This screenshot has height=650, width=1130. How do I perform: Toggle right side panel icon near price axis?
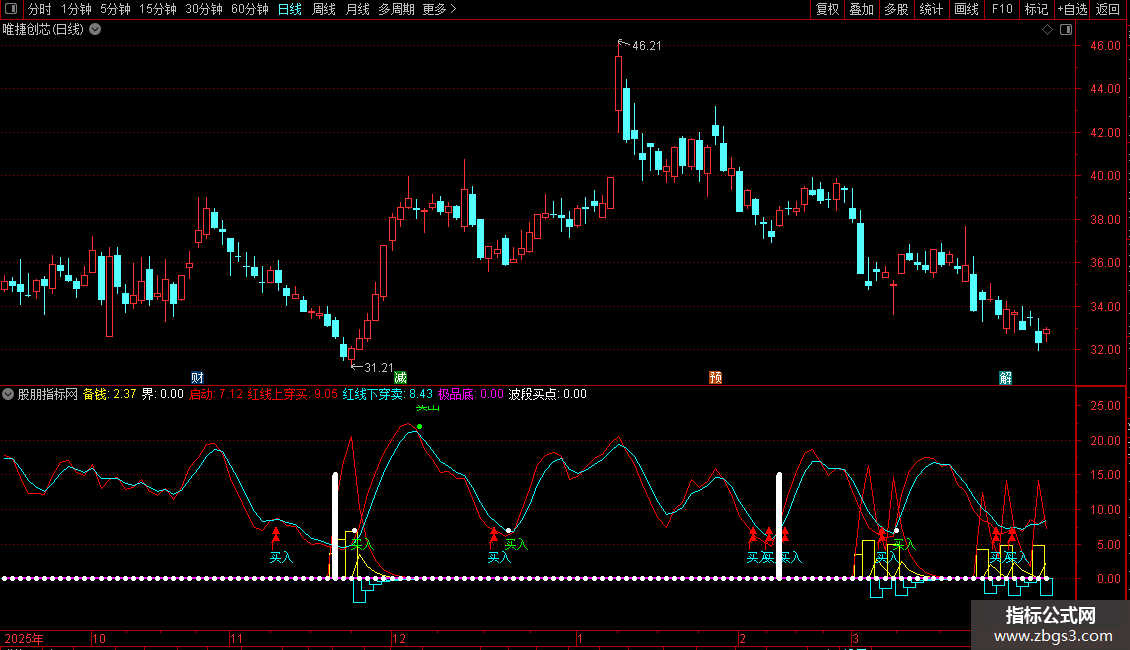(1066, 30)
